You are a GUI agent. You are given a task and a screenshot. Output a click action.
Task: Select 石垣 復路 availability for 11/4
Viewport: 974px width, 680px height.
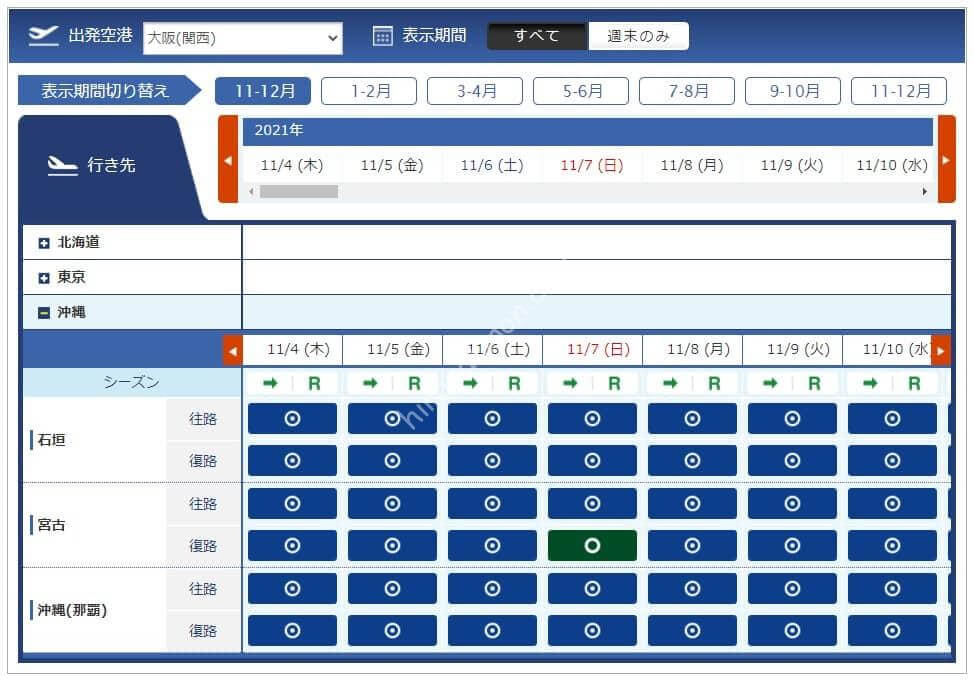292,461
